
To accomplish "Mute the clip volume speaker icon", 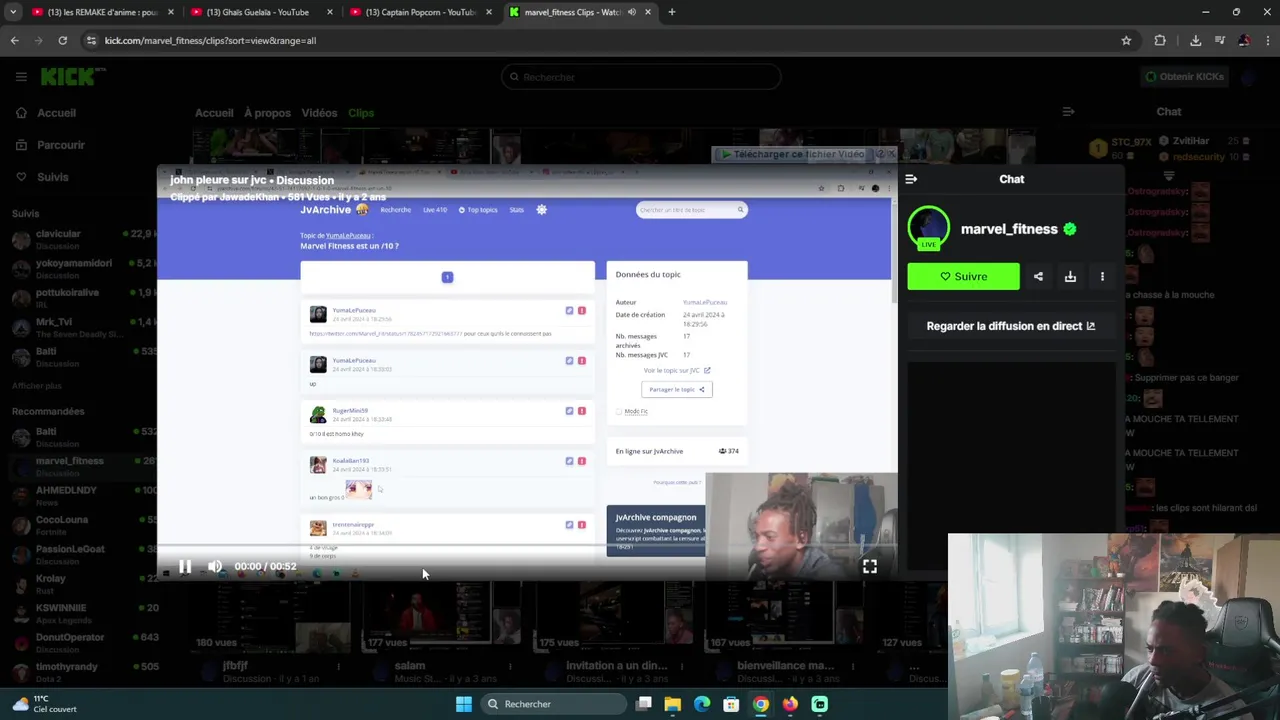I will click(x=215, y=566).
